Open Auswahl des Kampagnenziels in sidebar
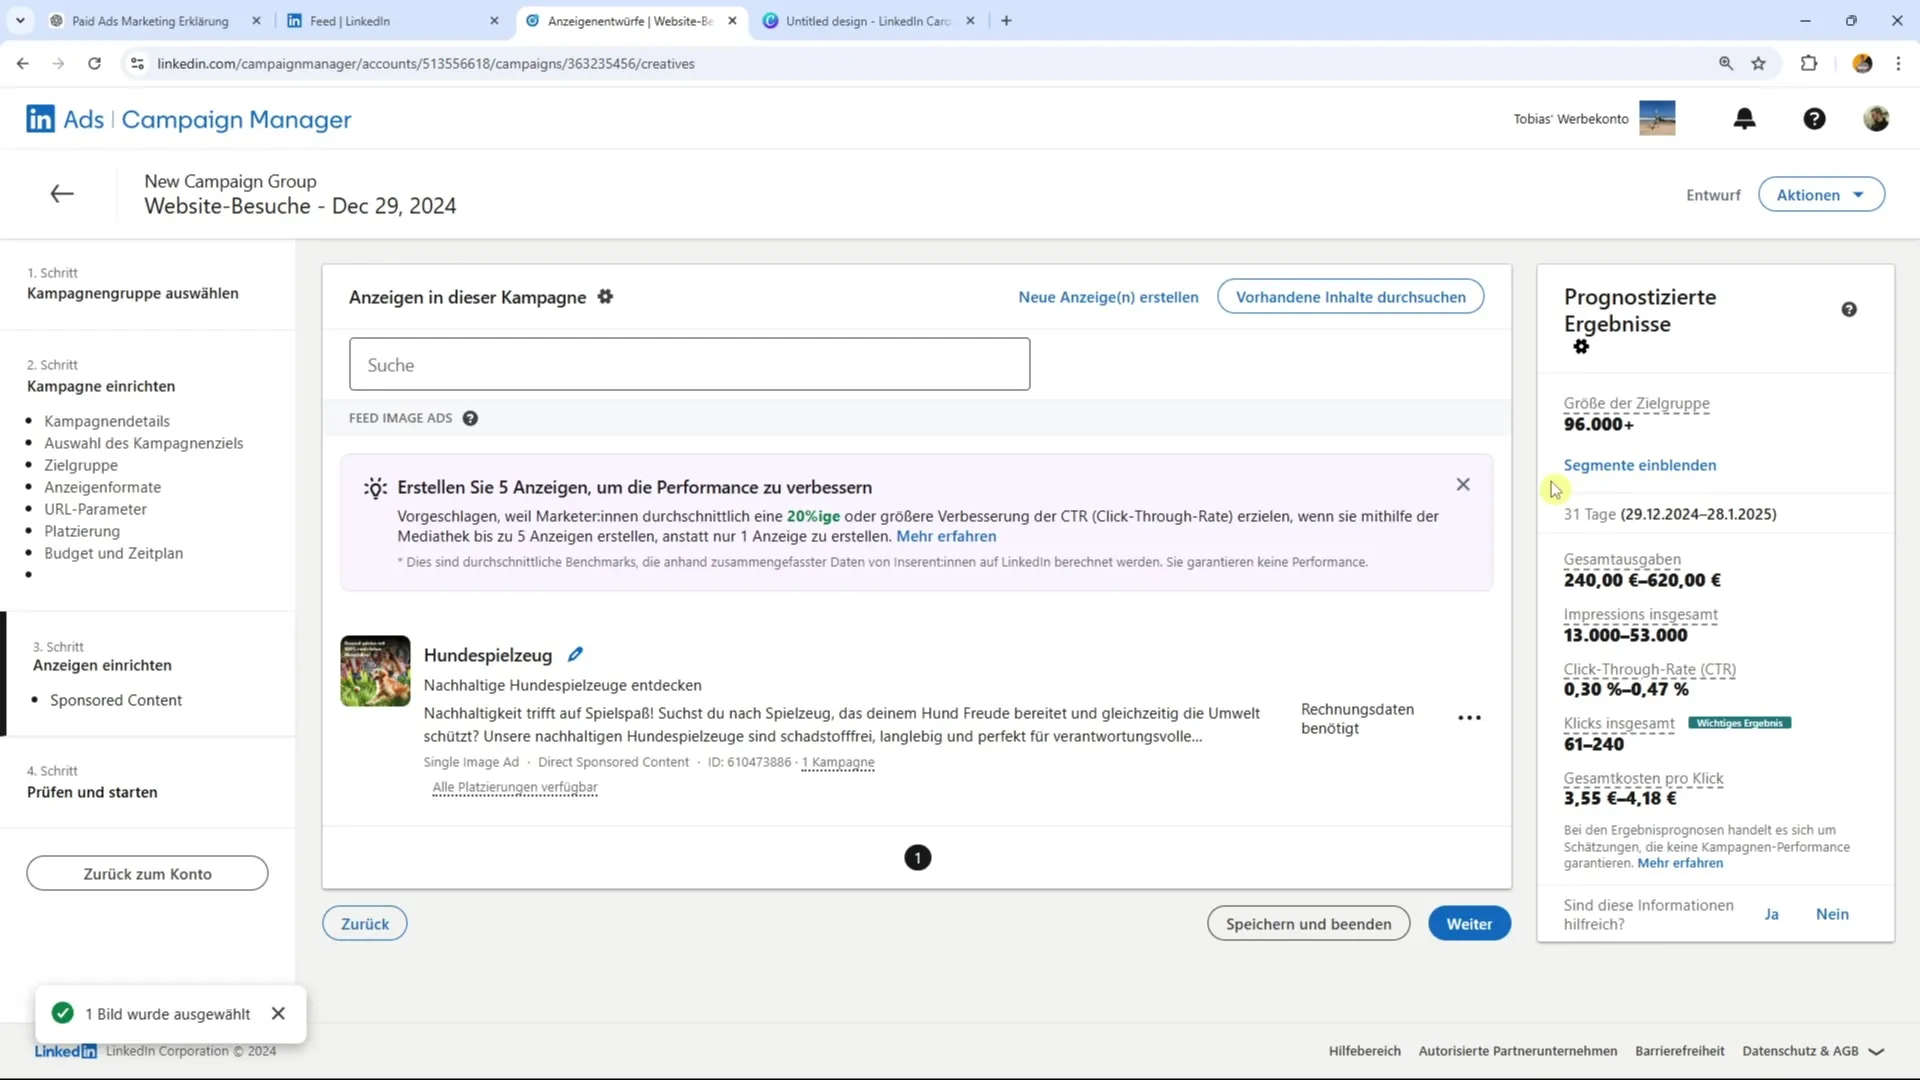Viewport: 1920px width, 1080px height. [143, 443]
